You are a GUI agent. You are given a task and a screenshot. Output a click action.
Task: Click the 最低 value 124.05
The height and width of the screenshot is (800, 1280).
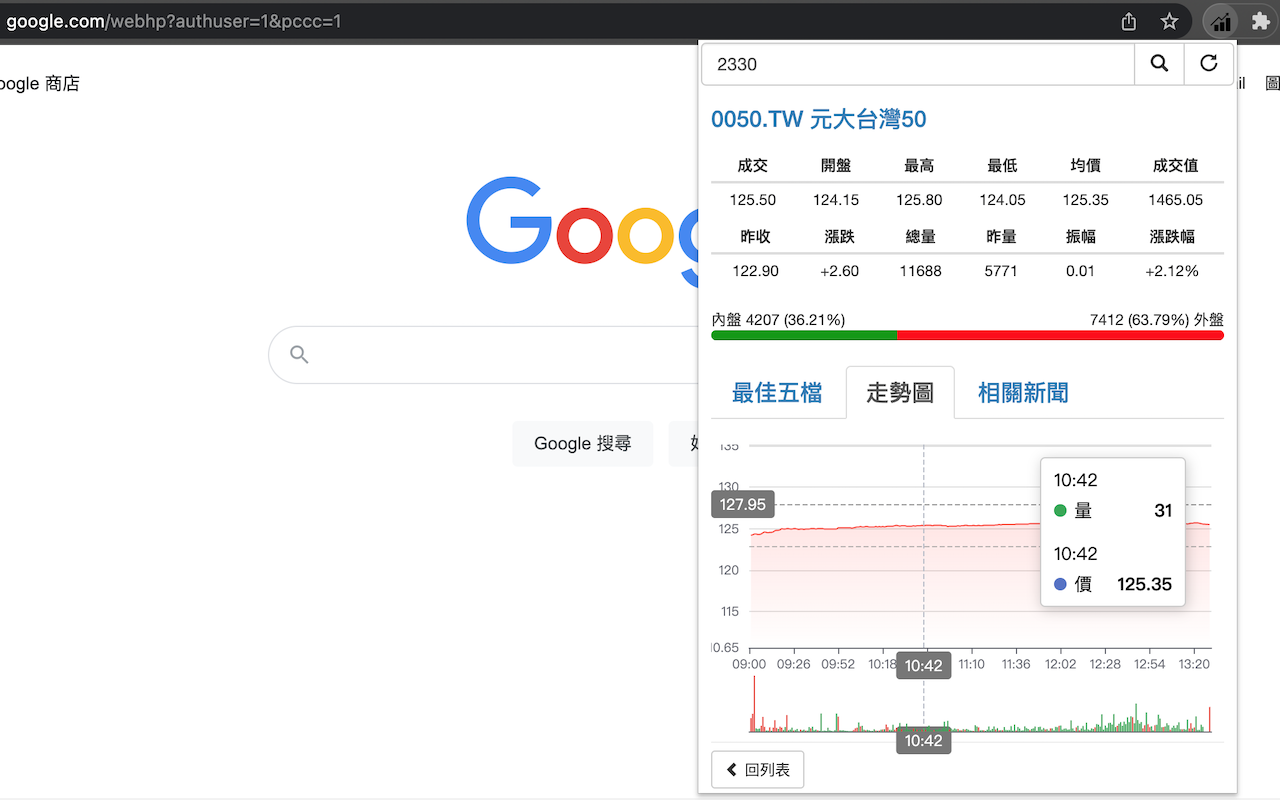click(1002, 200)
